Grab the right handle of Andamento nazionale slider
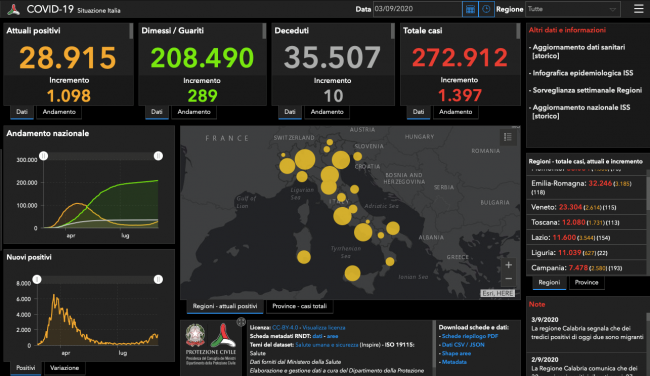 coord(158,156)
